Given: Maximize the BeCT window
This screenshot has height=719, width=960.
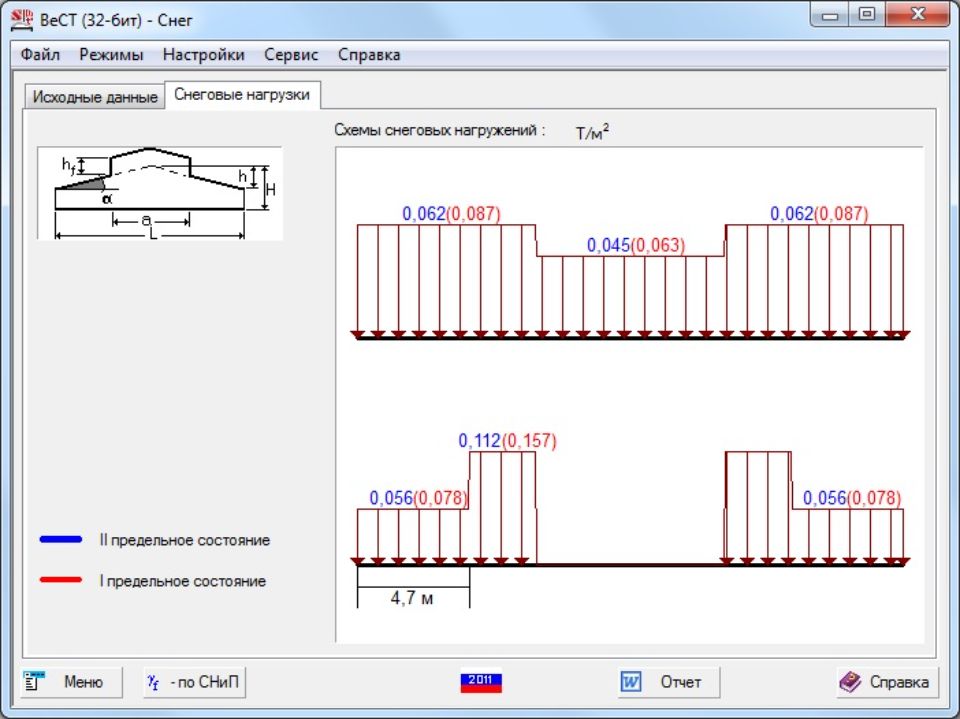Looking at the screenshot, I should [866, 15].
